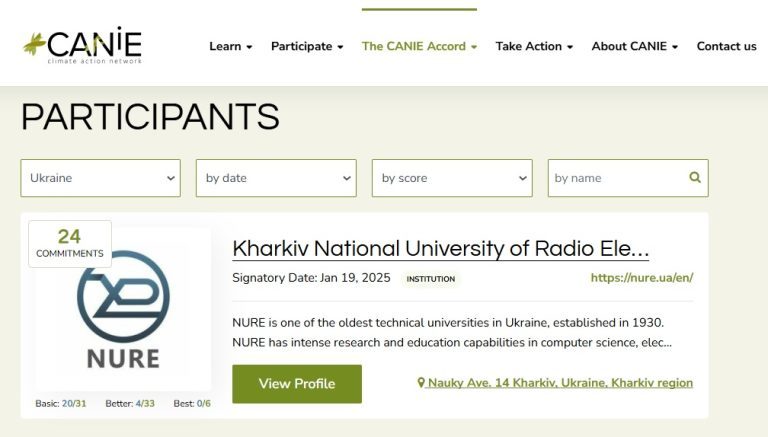Click the INSTITUTION tag label
The width and height of the screenshot is (768, 437).
pos(430,279)
